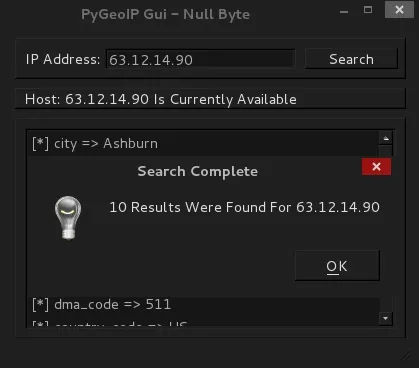Select the city => Ashburn result row
The image size is (419, 368).
(x=203, y=144)
